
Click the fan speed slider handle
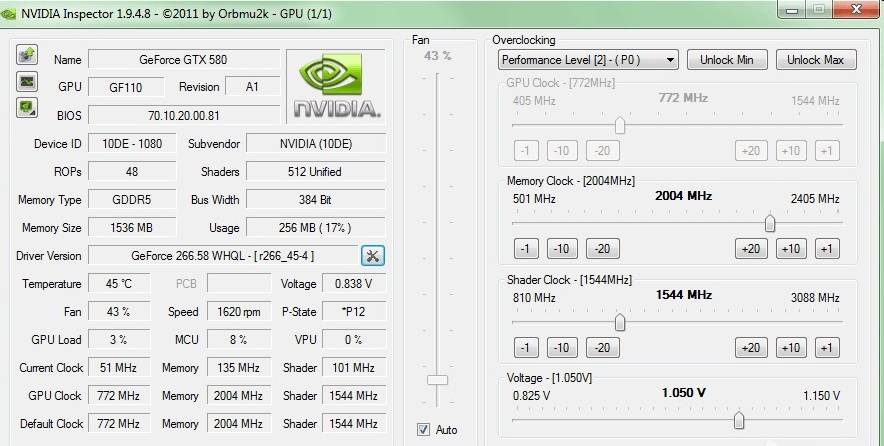coord(437,380)
